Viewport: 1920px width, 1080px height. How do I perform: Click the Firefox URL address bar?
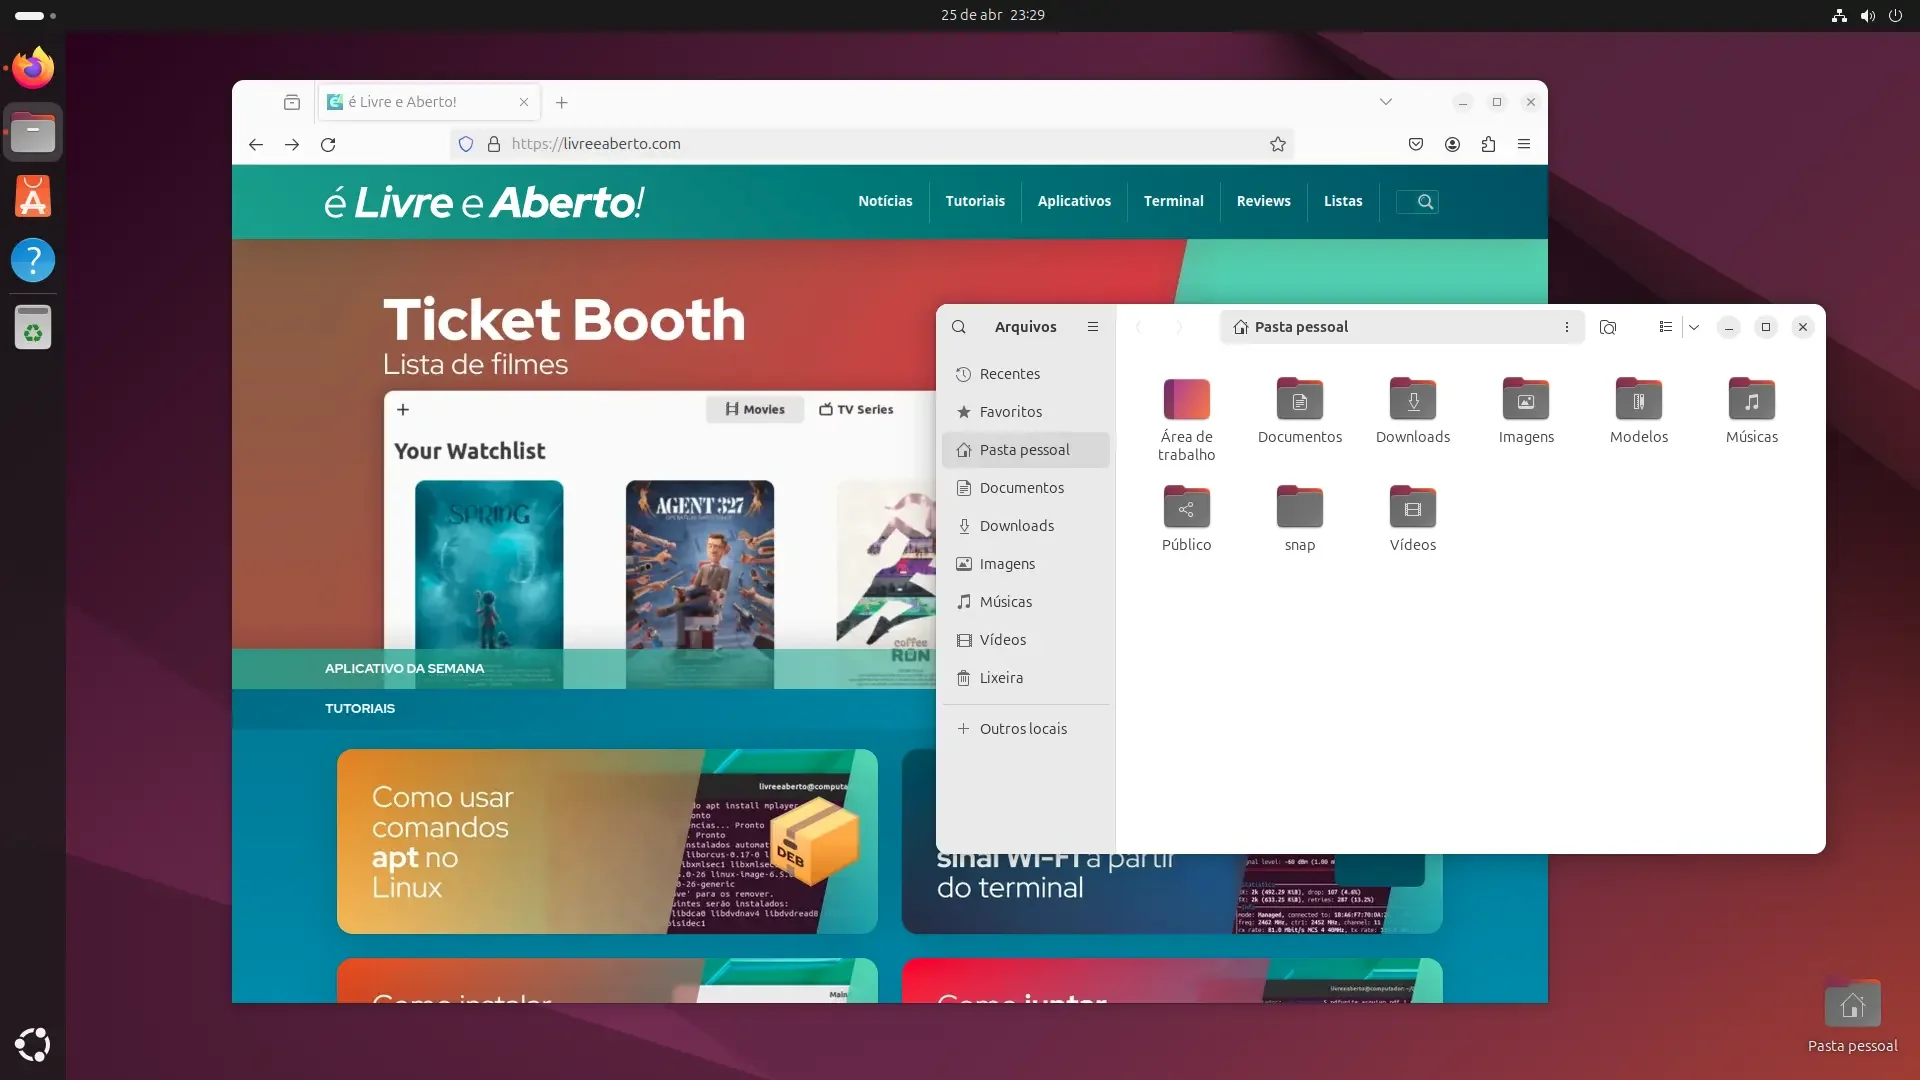[x=870, y=144]
